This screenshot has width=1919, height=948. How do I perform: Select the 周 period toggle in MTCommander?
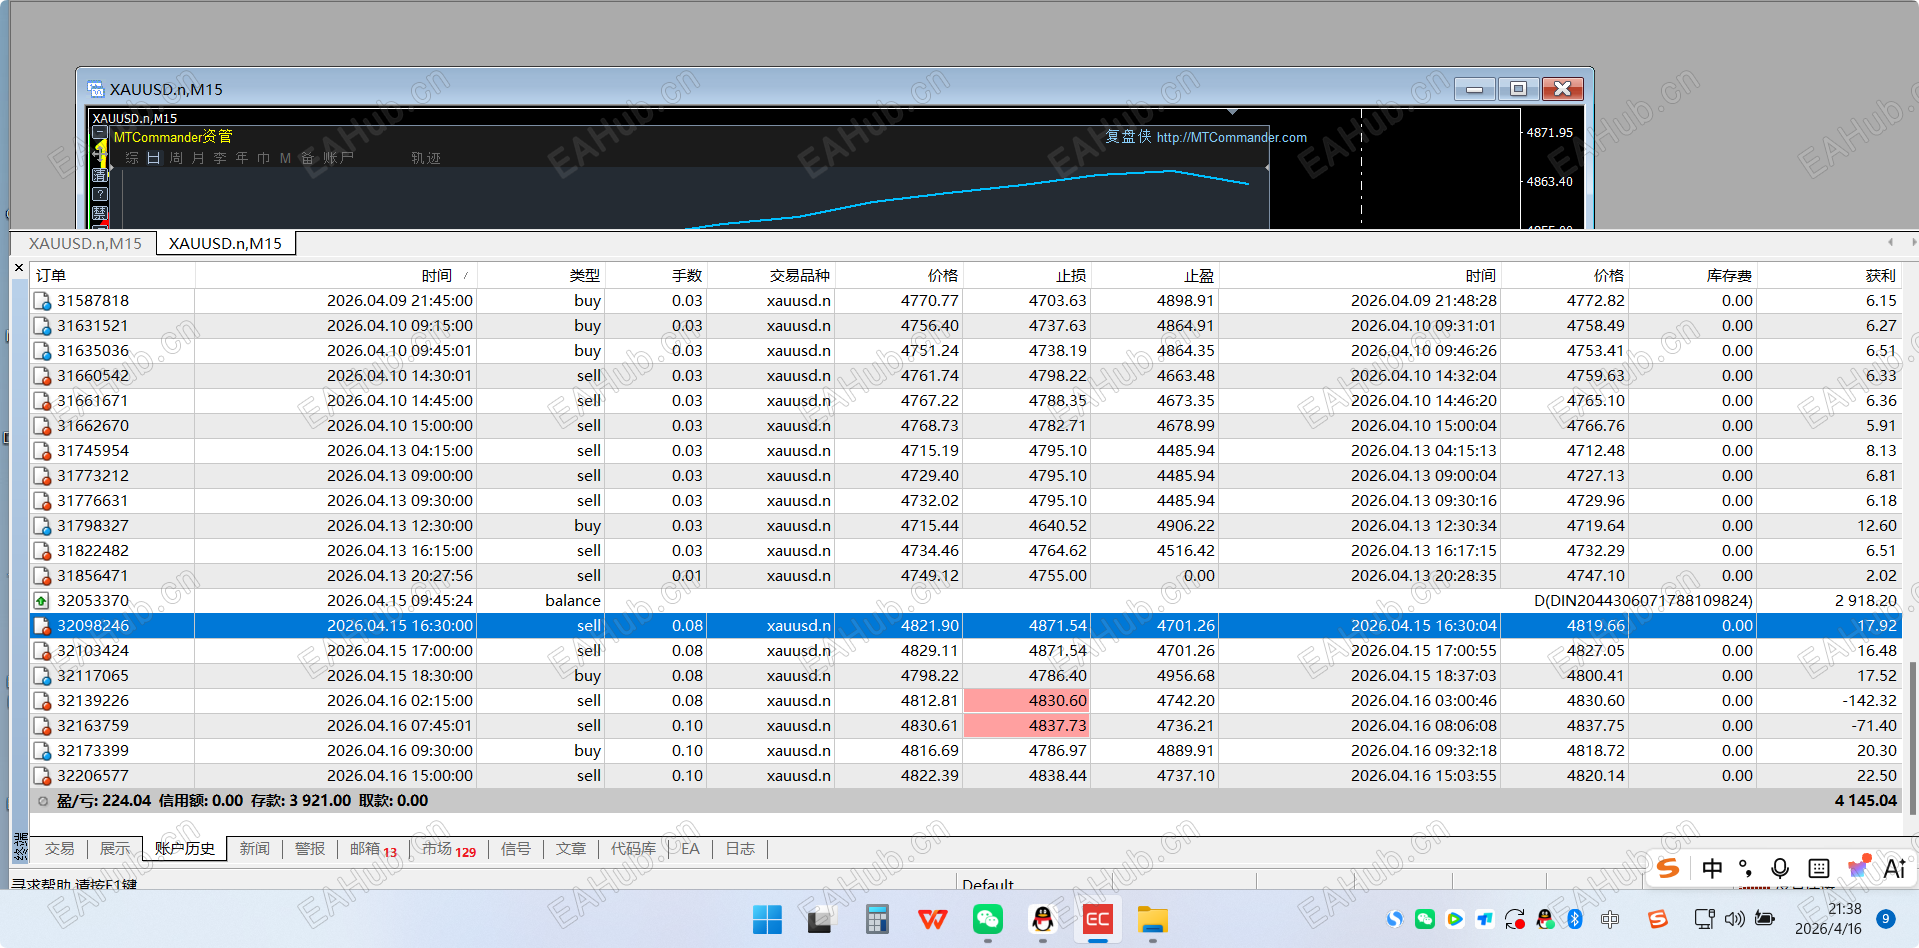[x=176, y=158]
